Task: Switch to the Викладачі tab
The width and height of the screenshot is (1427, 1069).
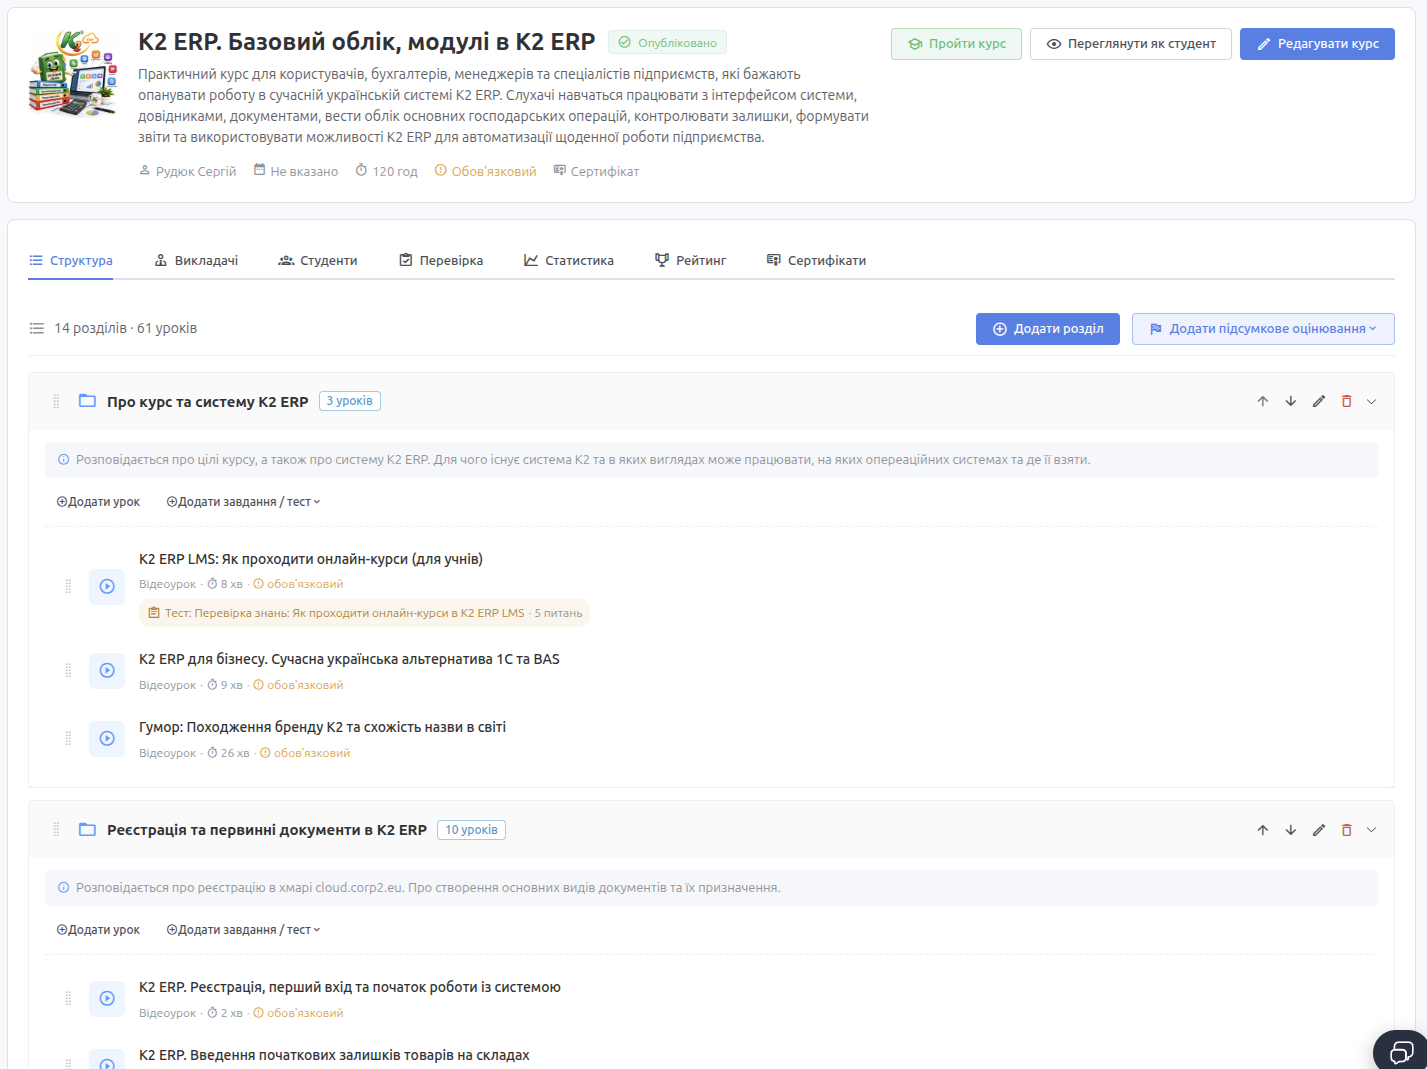Action: point(196,260)
